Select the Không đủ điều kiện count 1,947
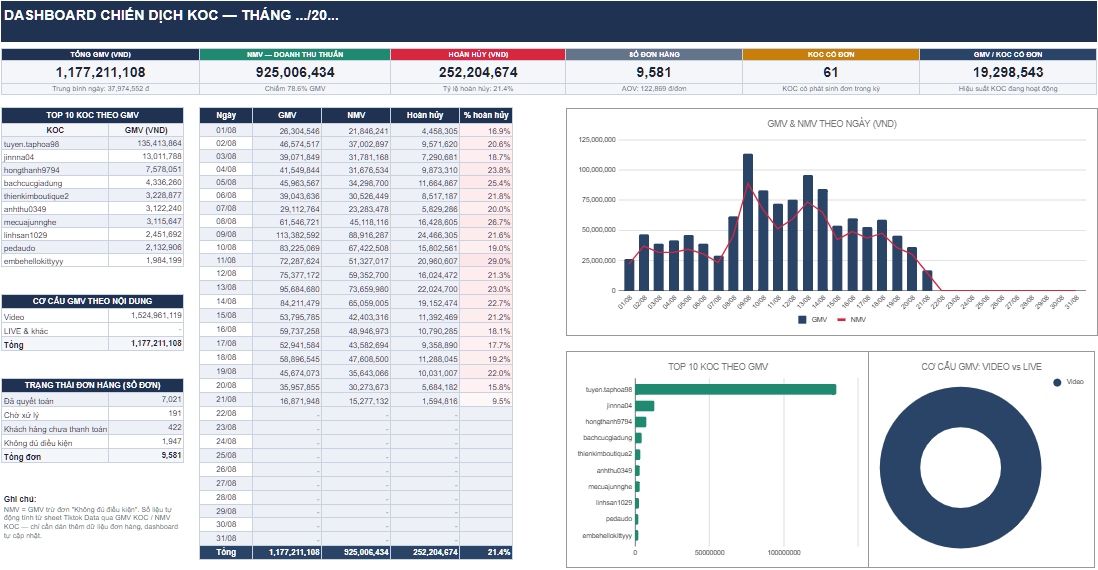 tap(172, 442)
